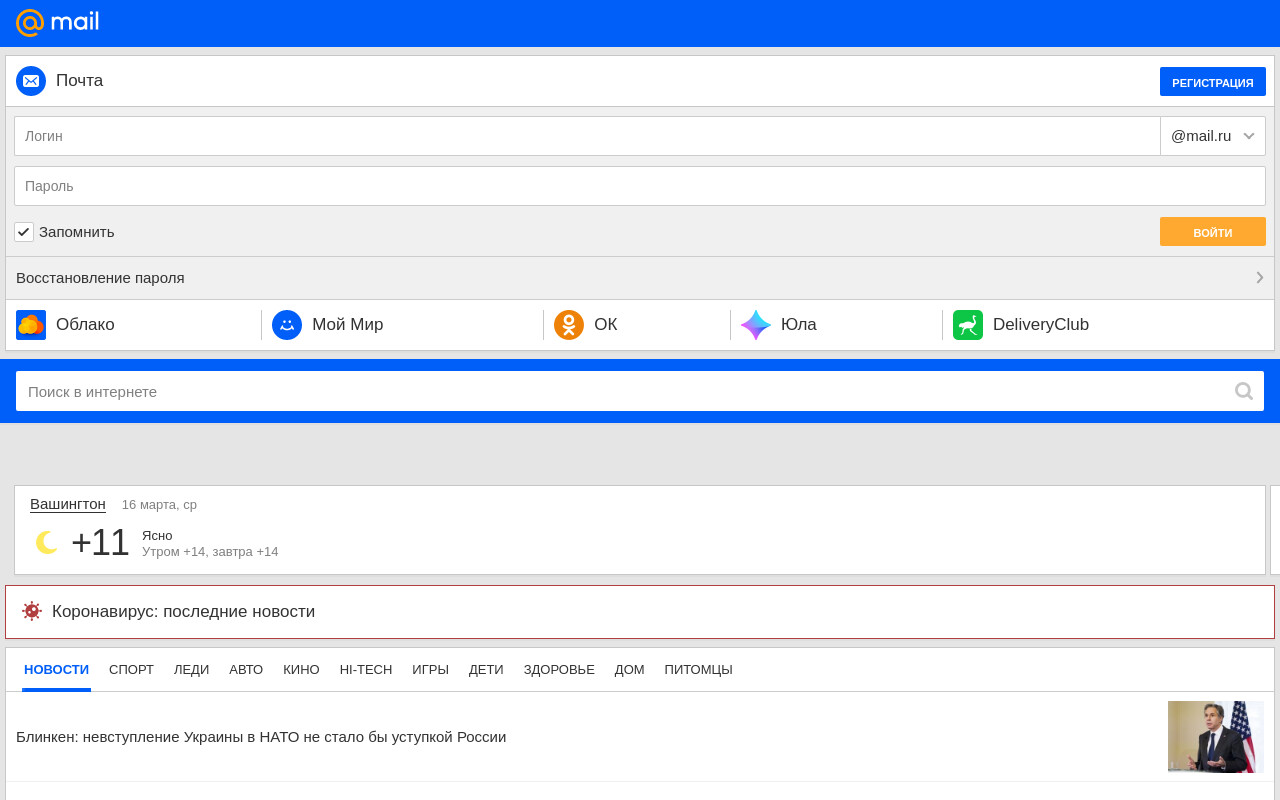Switch to the НОВОСТИ tab
This screenshot has height=800, width=1280.
57,670
